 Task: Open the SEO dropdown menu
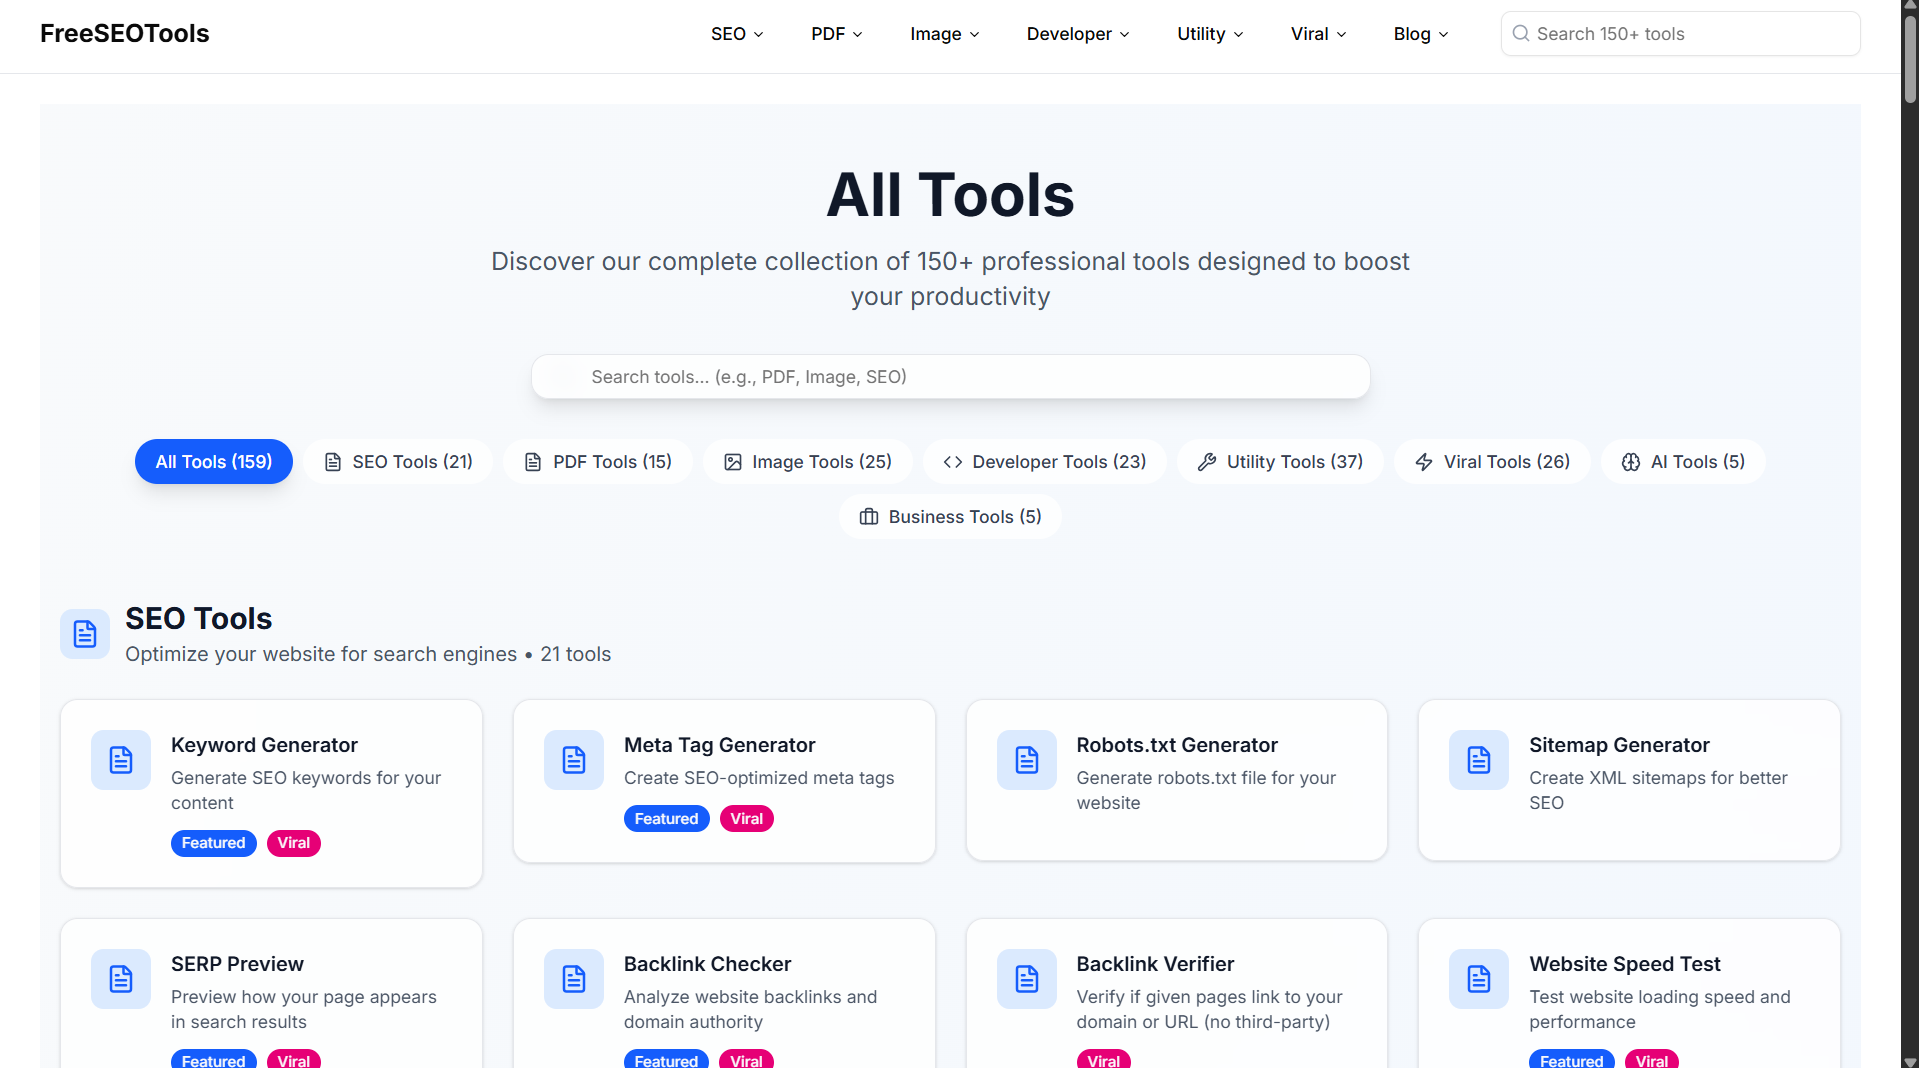point(736,33)
